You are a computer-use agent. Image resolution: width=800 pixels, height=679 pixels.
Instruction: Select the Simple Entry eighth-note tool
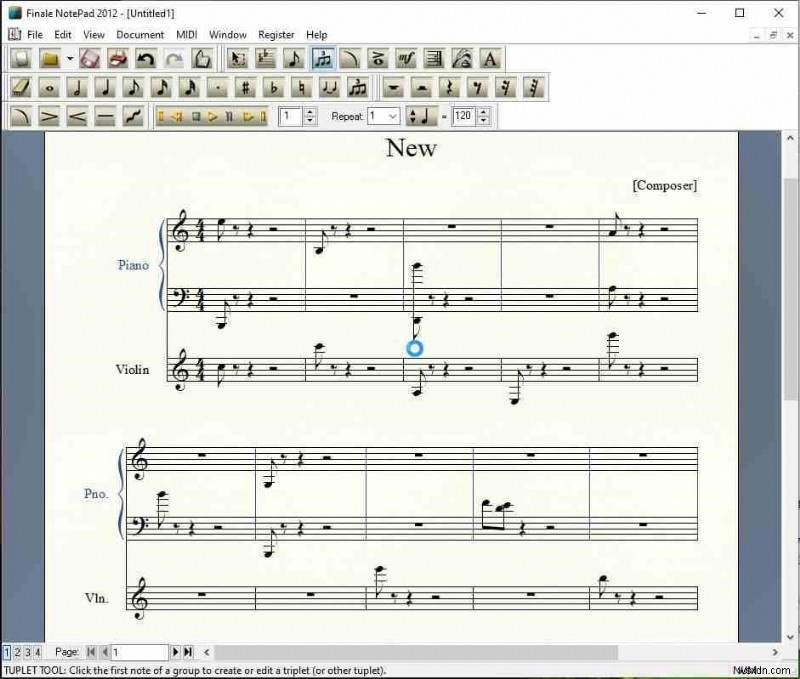294,59
